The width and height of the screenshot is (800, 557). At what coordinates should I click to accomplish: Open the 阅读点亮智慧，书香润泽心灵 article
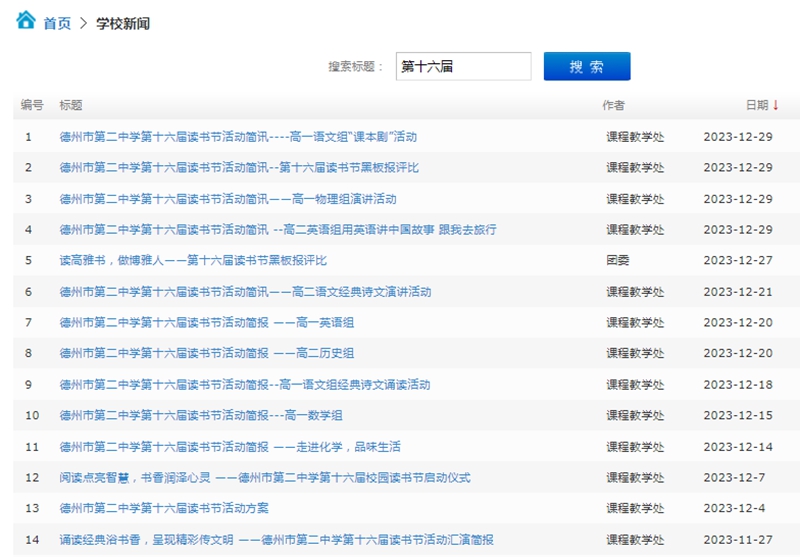pos(265,477)
